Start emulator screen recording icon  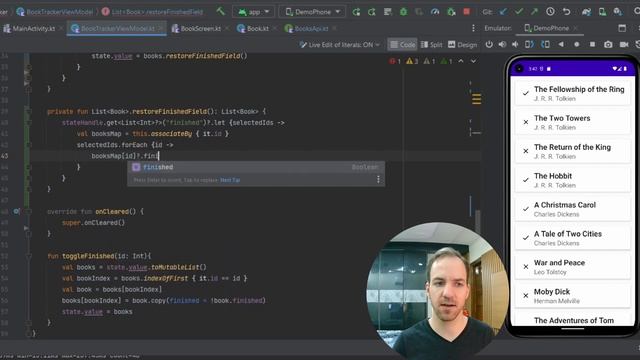[624, 44]
